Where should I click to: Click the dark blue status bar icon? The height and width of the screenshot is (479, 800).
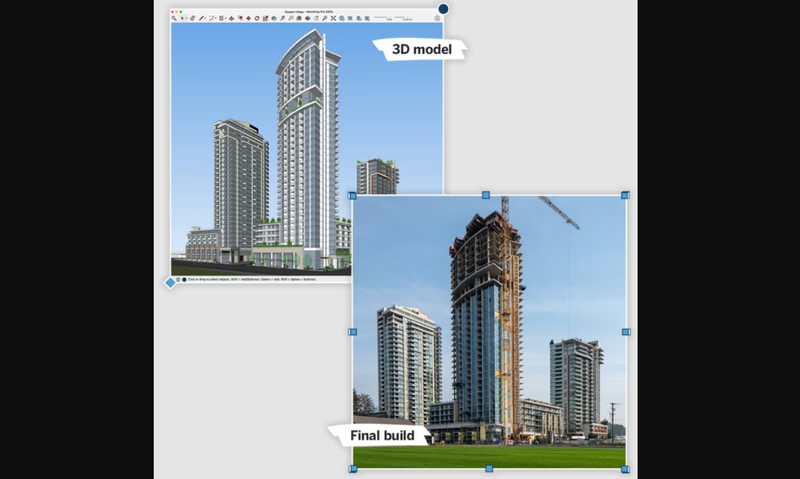tap(184, 280)
